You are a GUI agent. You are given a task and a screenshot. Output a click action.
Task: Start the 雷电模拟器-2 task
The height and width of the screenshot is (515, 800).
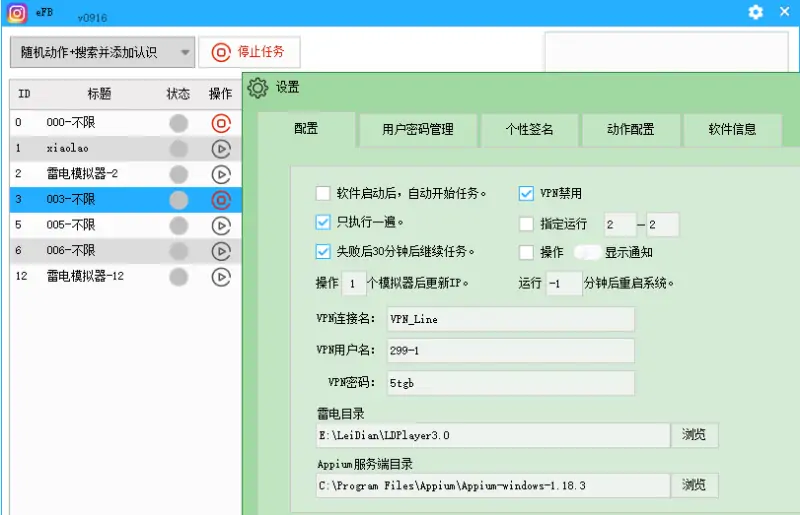click(x=221, y=174)
